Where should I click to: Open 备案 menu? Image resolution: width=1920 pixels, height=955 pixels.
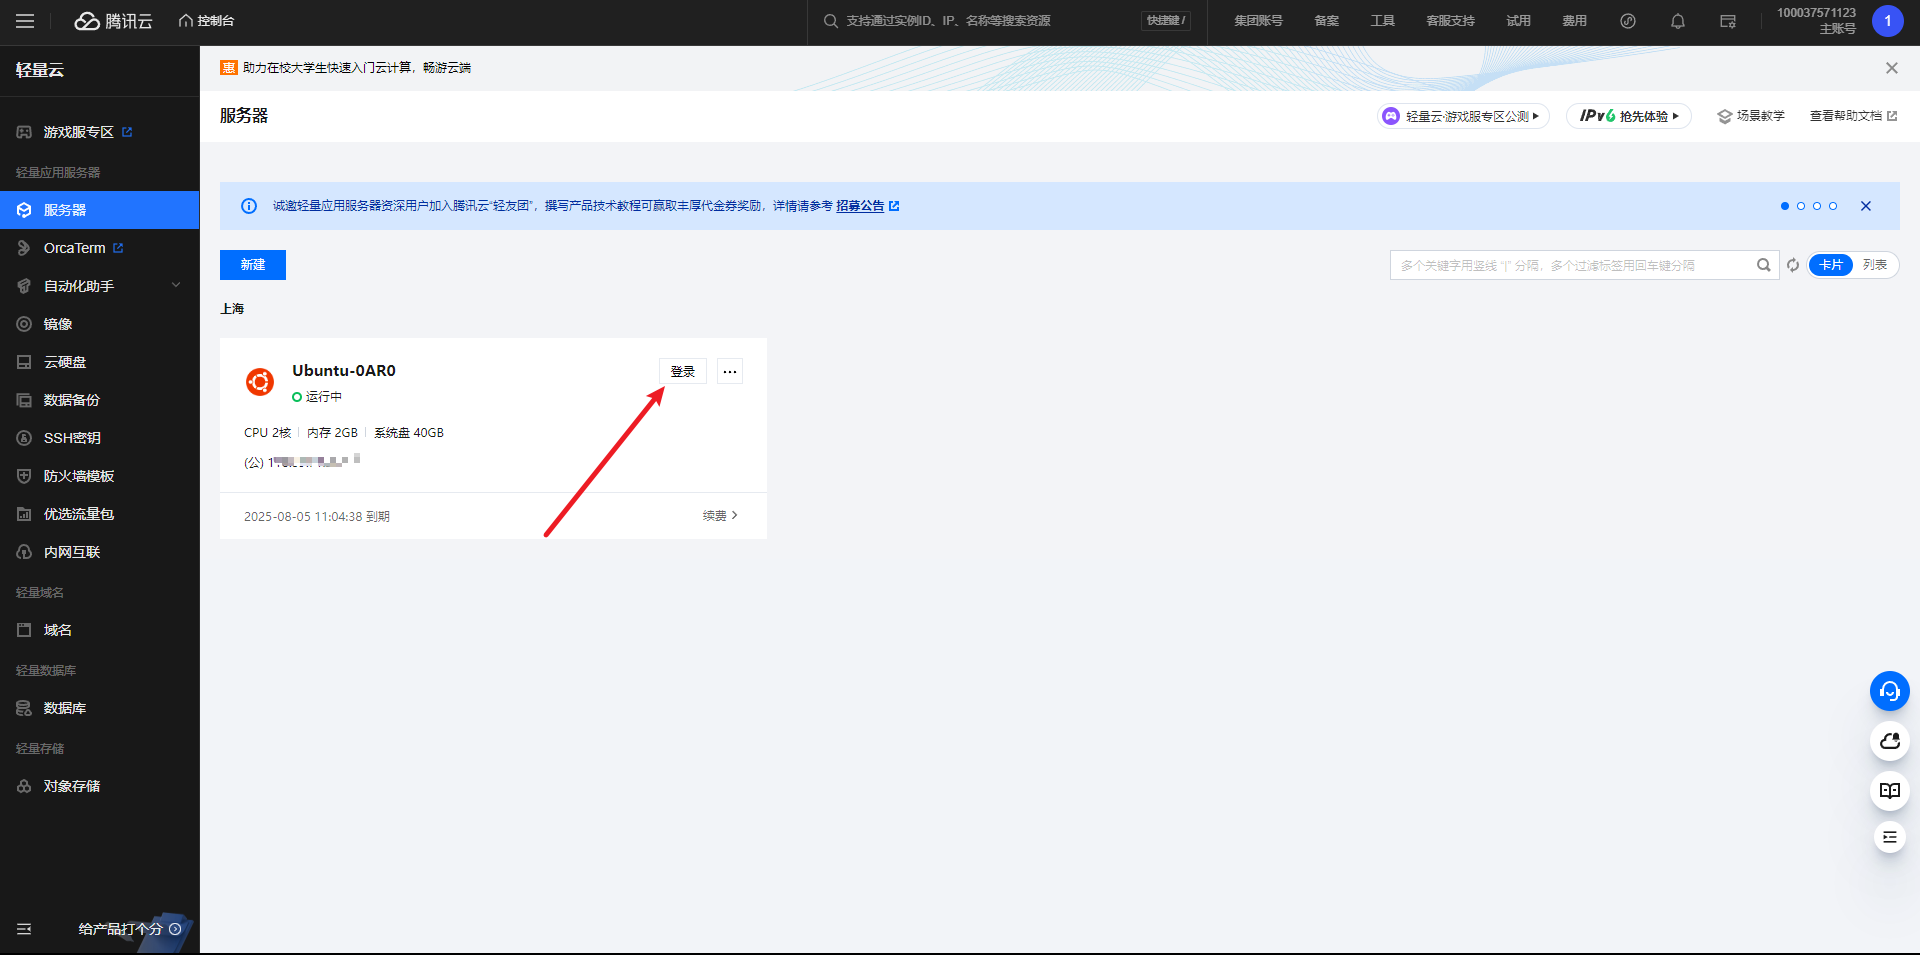pos(1326,21)
